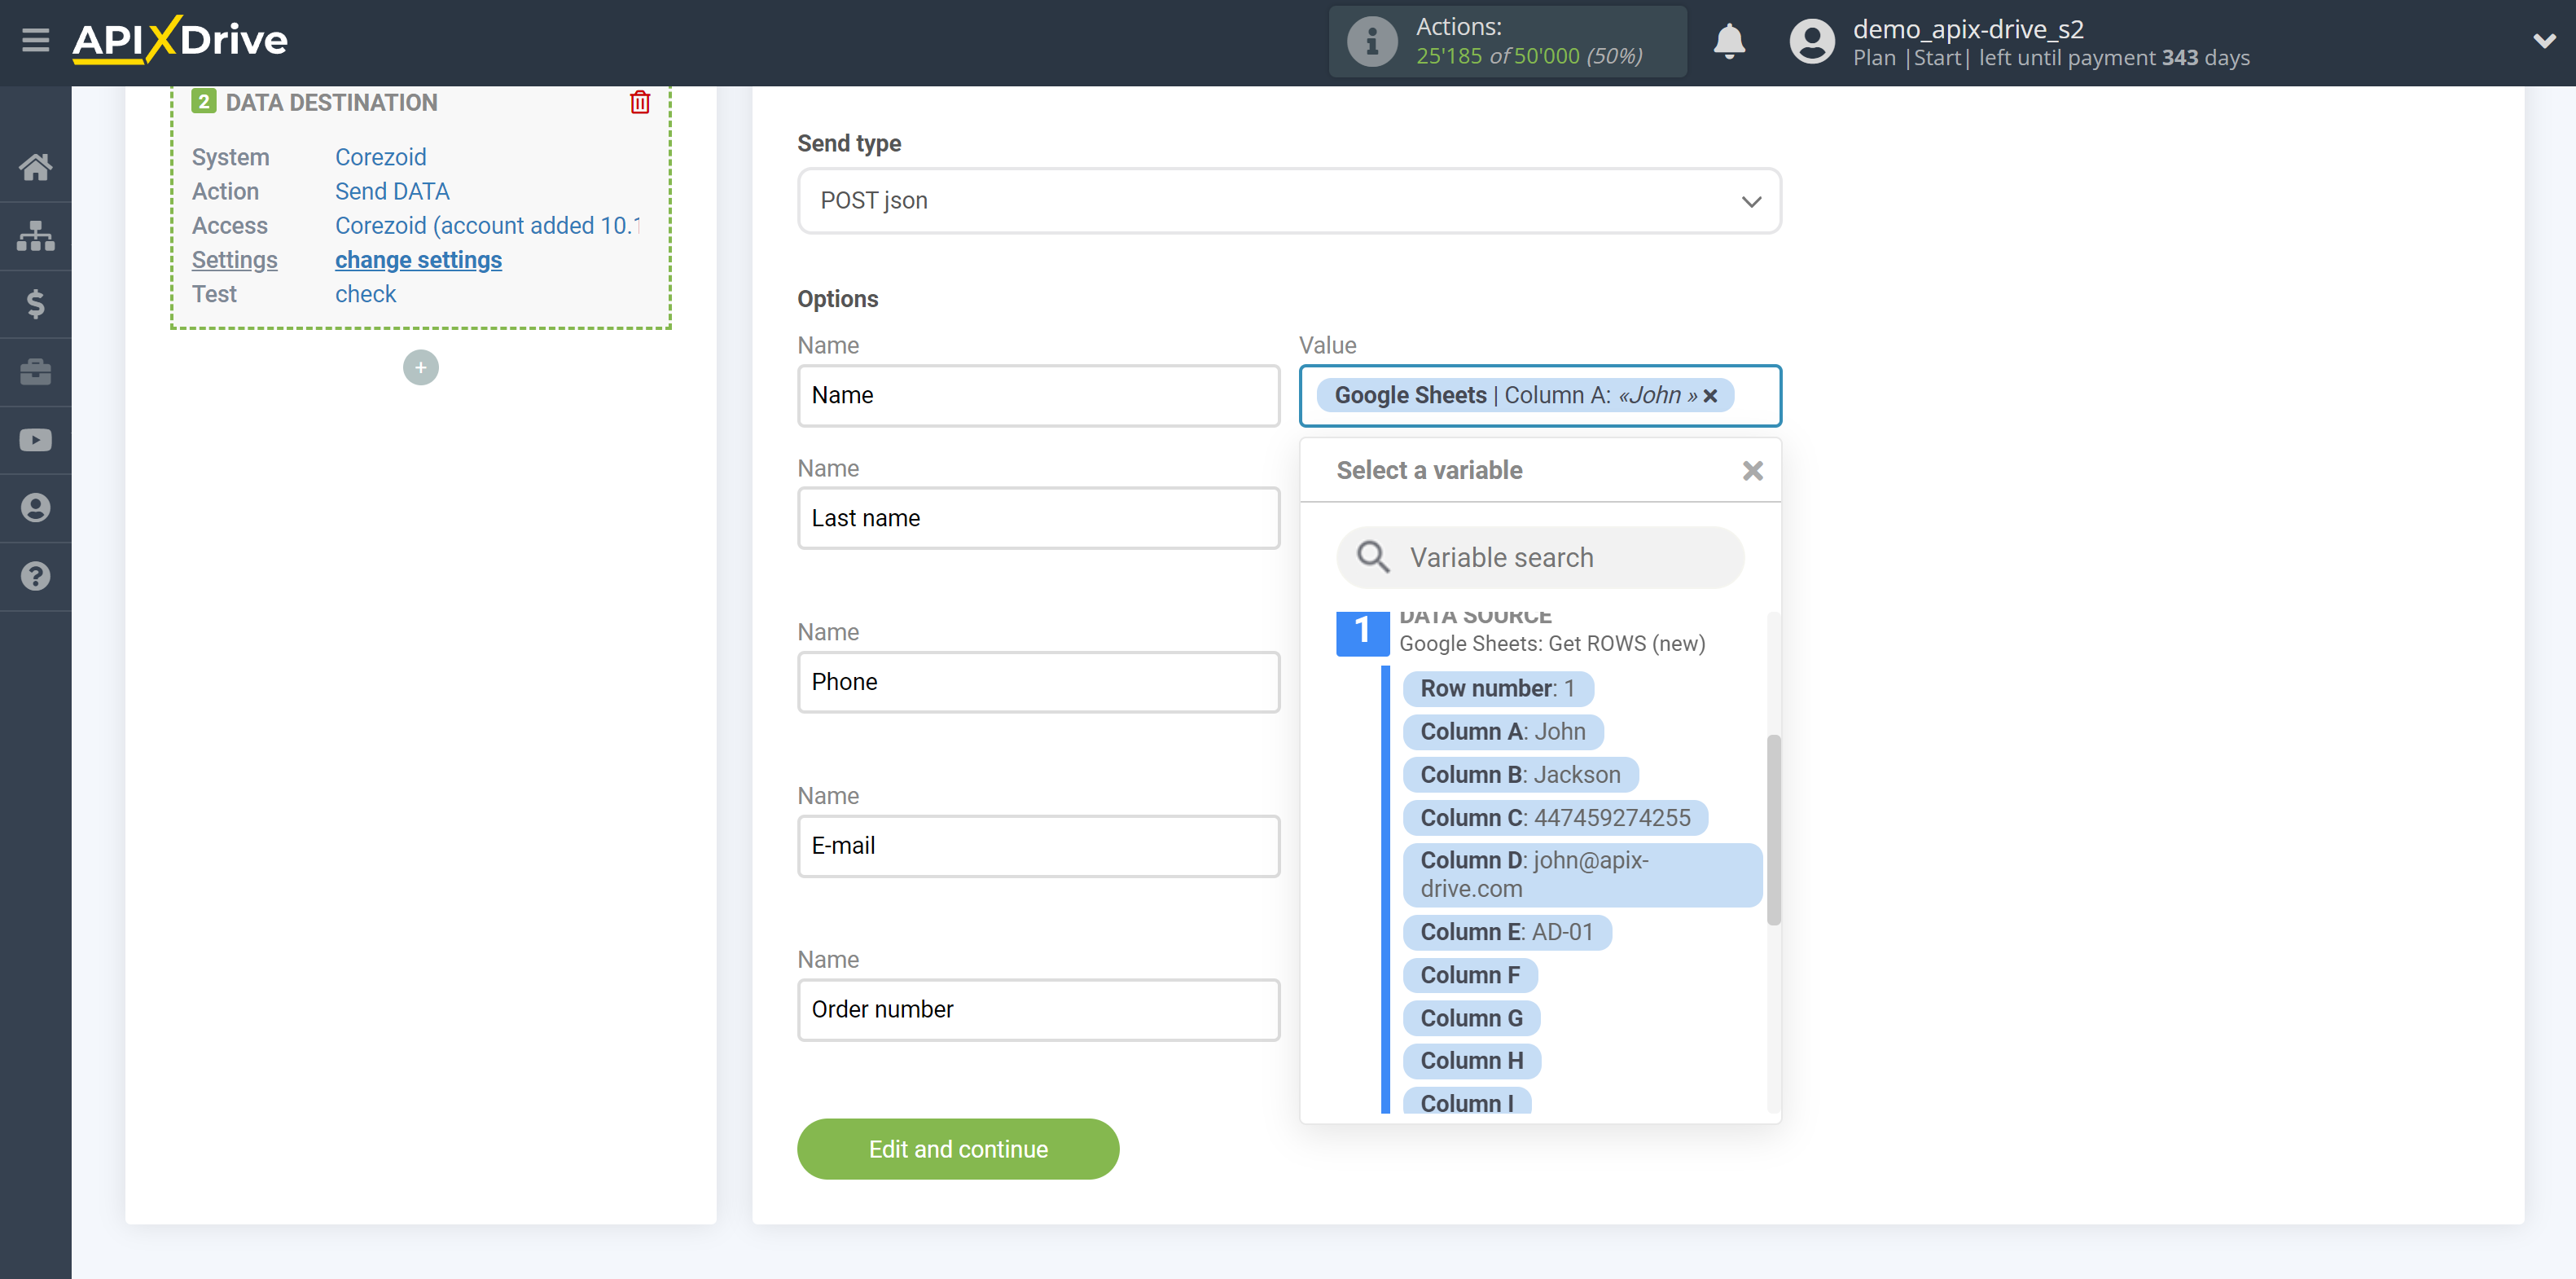Viewport: 2576px width, 1279px height.
Task: Click the variable search magnifier icon
Action: [1373, 557]
